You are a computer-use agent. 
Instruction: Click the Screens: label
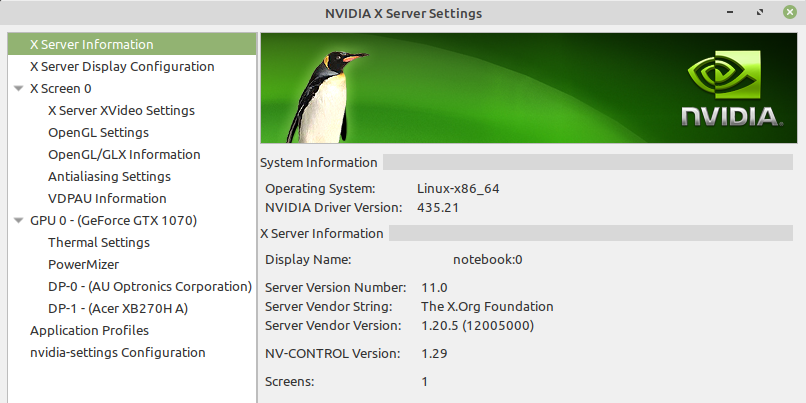(x=289, y=382)
